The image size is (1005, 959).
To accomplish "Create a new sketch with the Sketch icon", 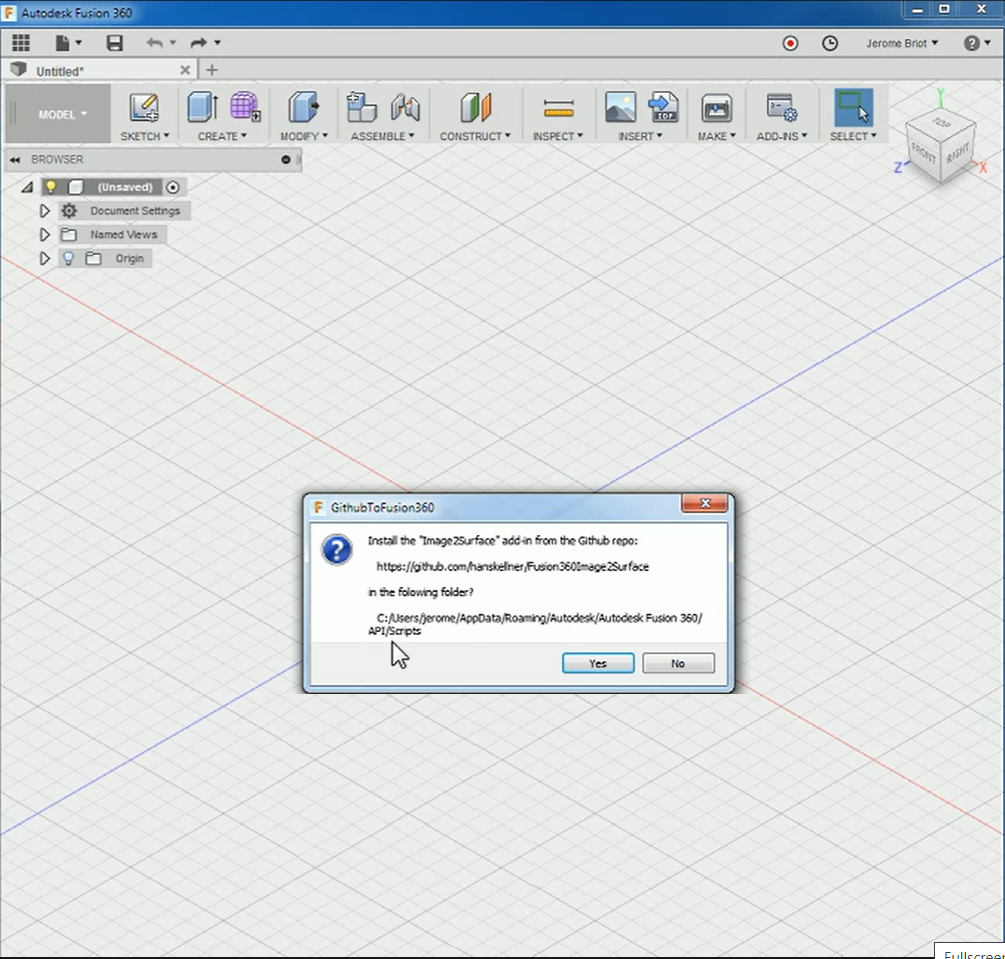I will (x=144, y=107).
